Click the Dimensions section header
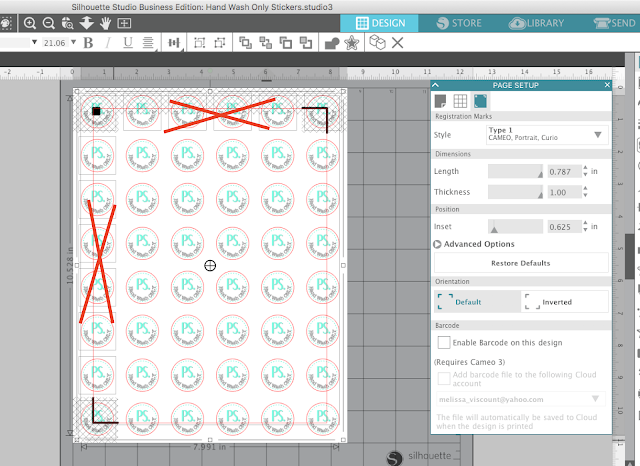Screen dimensions: 640x466 (521, 154)
